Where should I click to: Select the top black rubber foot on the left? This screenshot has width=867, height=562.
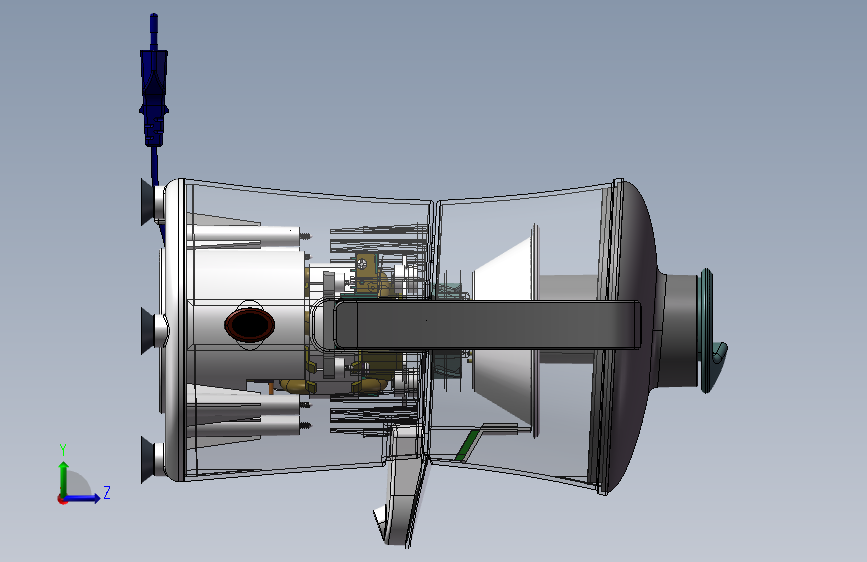(148, 202)
